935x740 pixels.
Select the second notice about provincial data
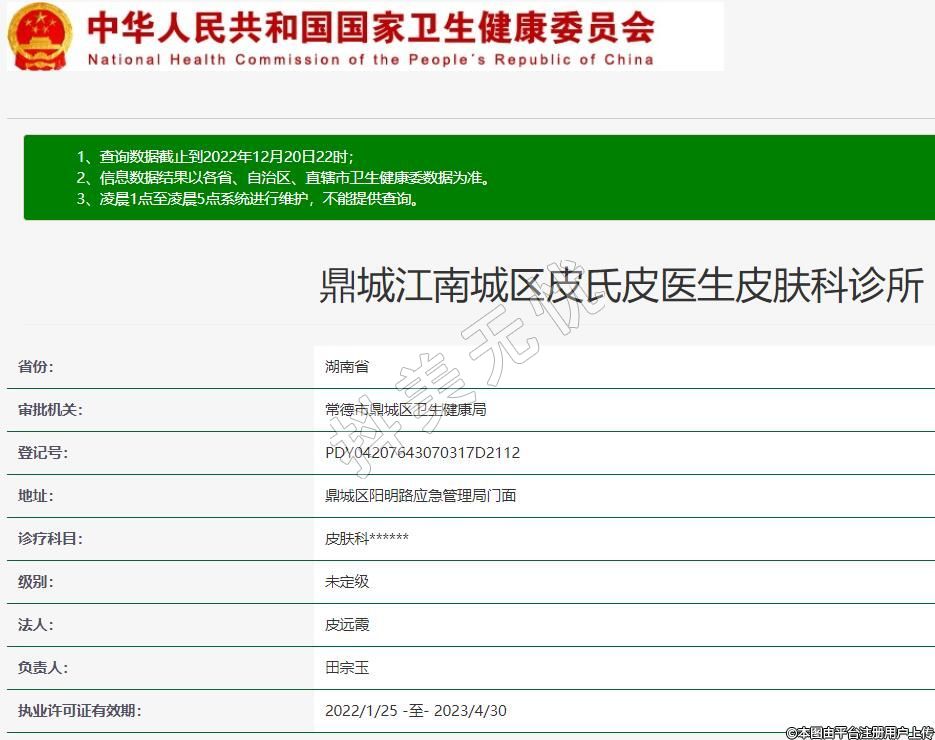coord(284,178)
